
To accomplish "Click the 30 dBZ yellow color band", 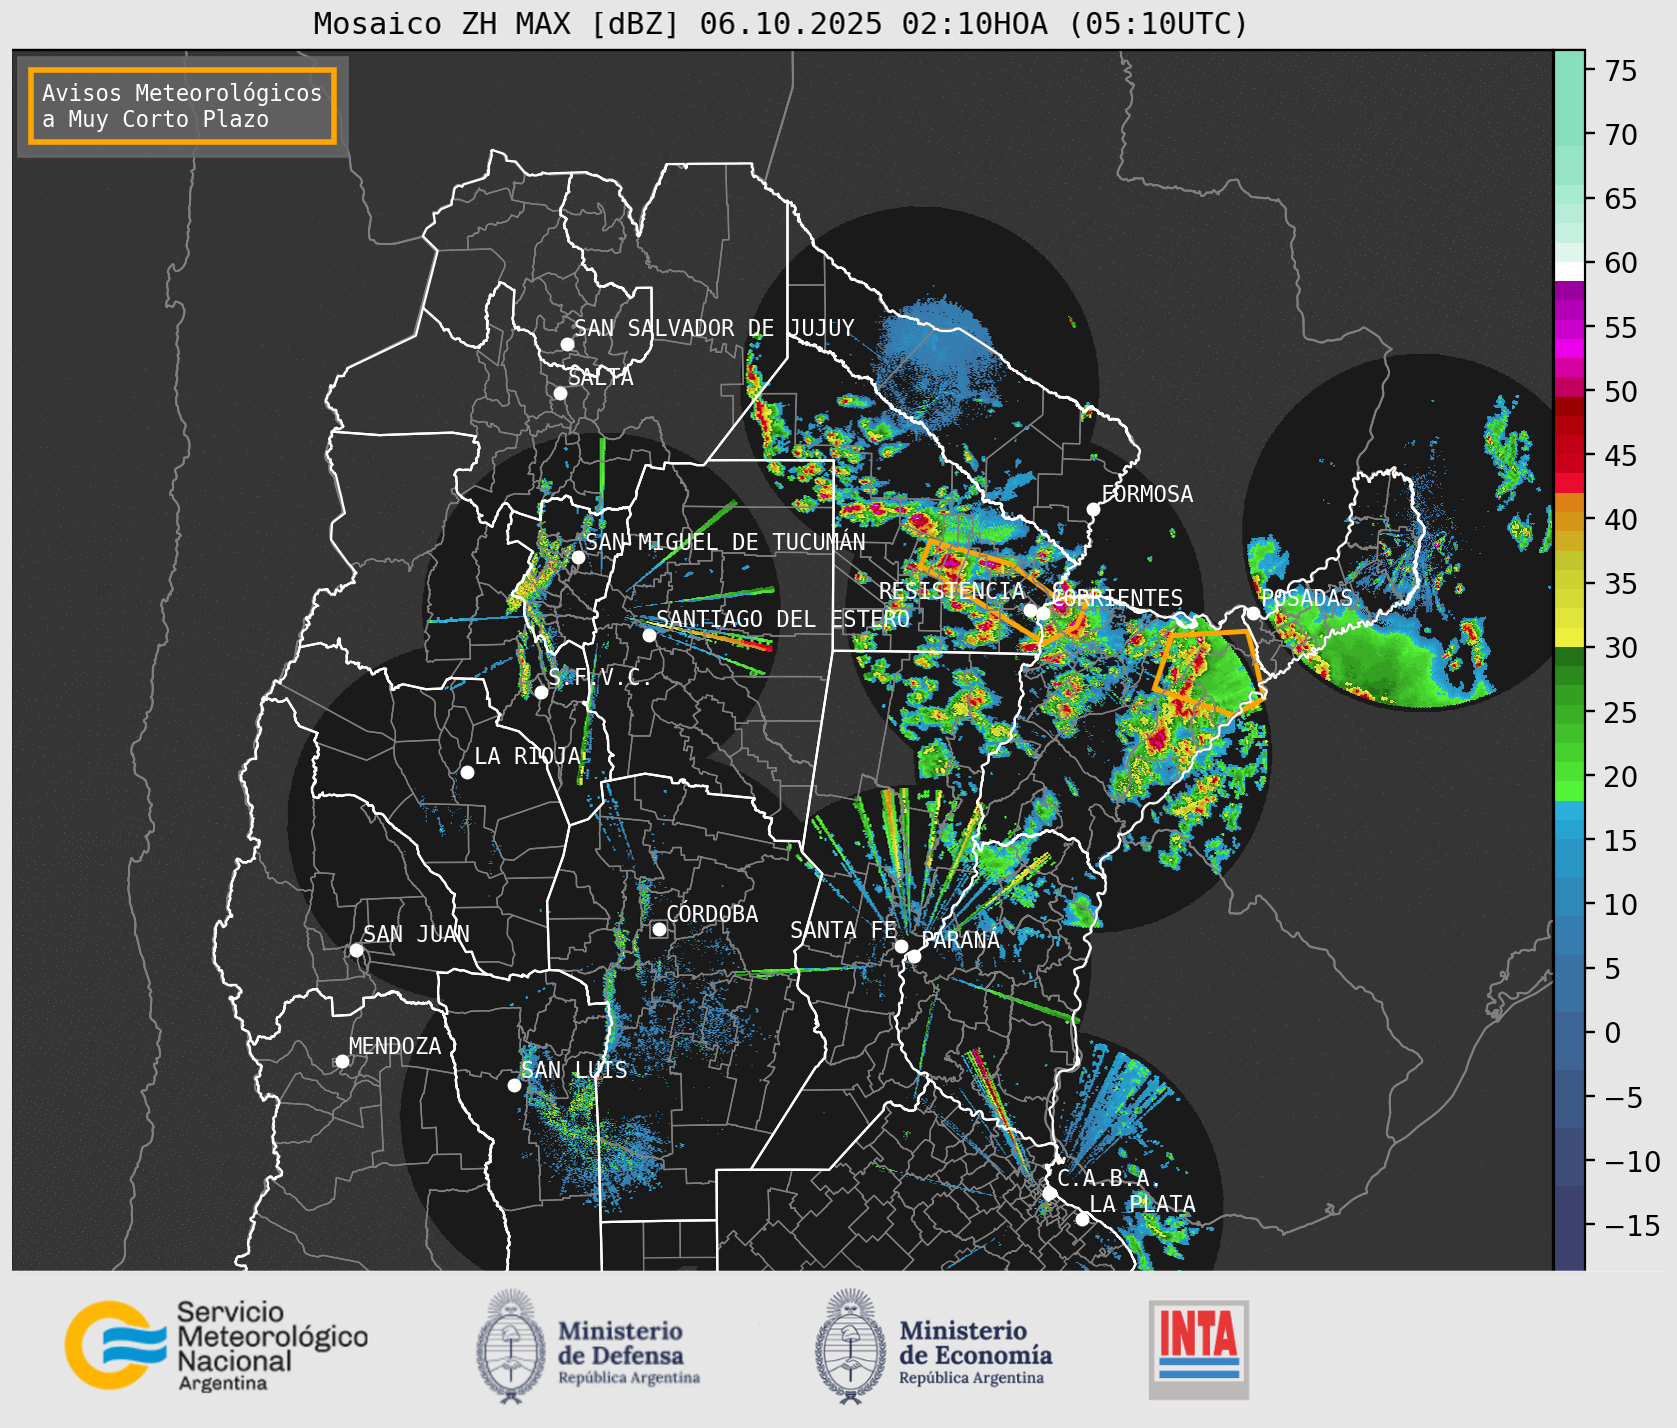I will click(x=1569, y=637).
